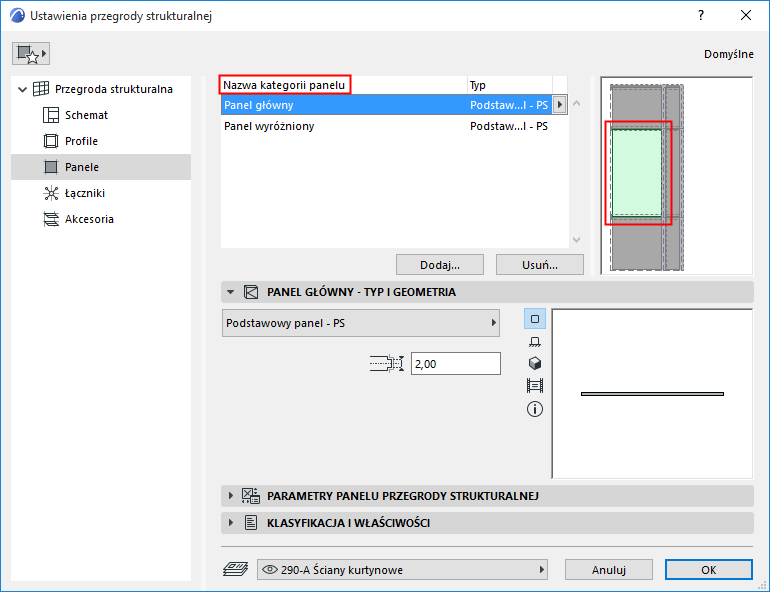The image size is (770, 592).
Task: Click the Przegroda strukturalna grid icon
Action: (41, 89)
